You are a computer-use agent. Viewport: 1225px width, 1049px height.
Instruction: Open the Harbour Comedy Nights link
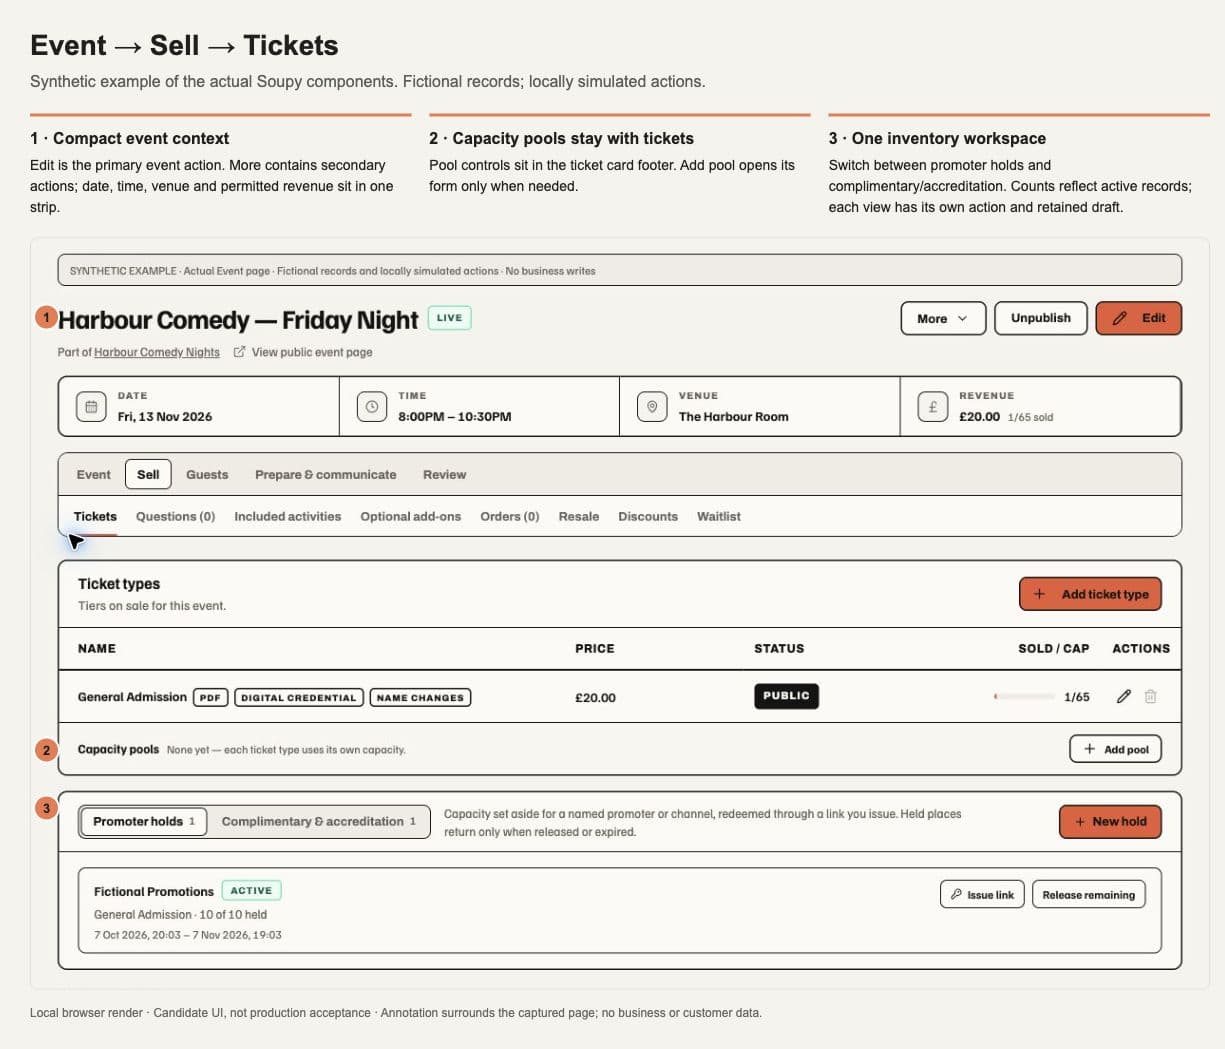click(157, 352)
